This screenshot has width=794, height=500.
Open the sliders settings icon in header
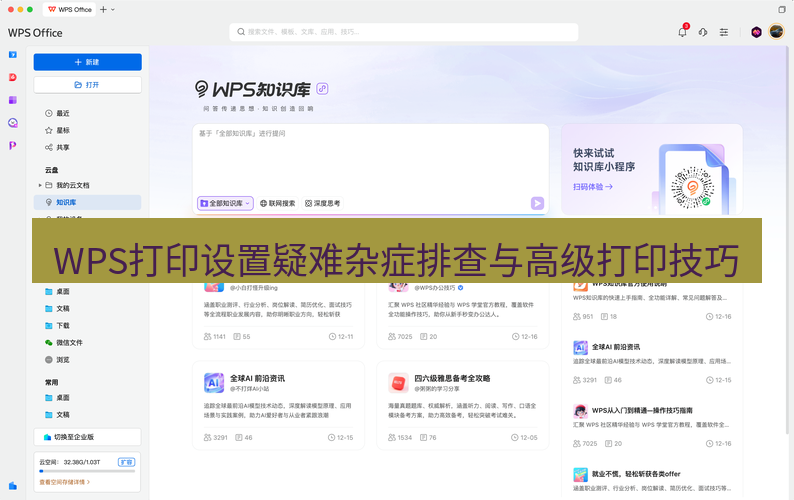pyautogui.click(x=724, y=32)
